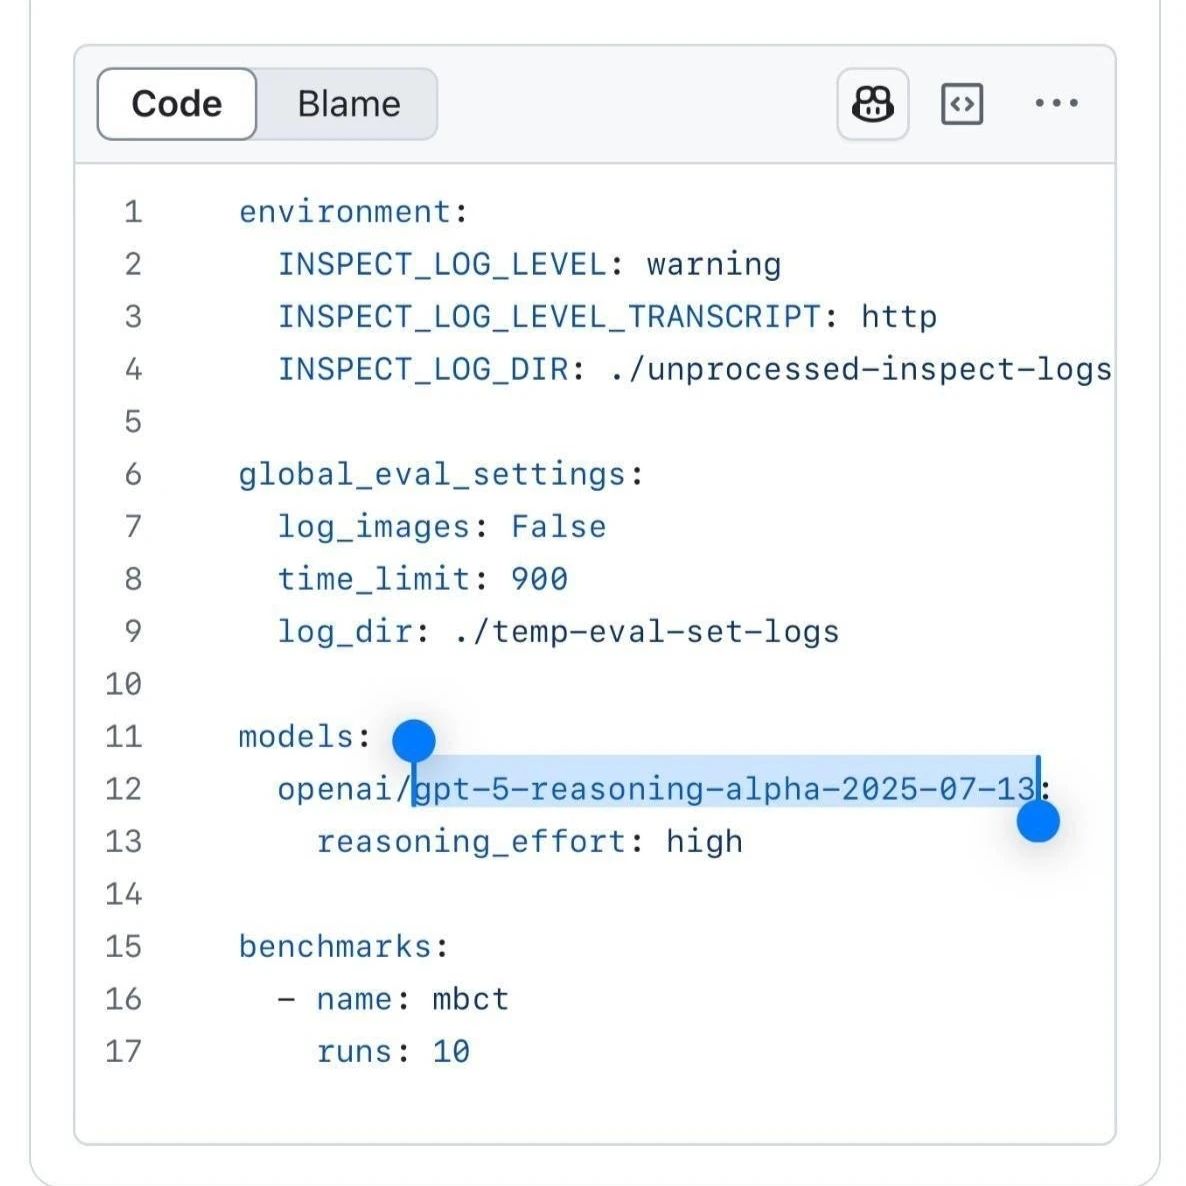Click the 'benchmarks:' key text

point(343,947)
